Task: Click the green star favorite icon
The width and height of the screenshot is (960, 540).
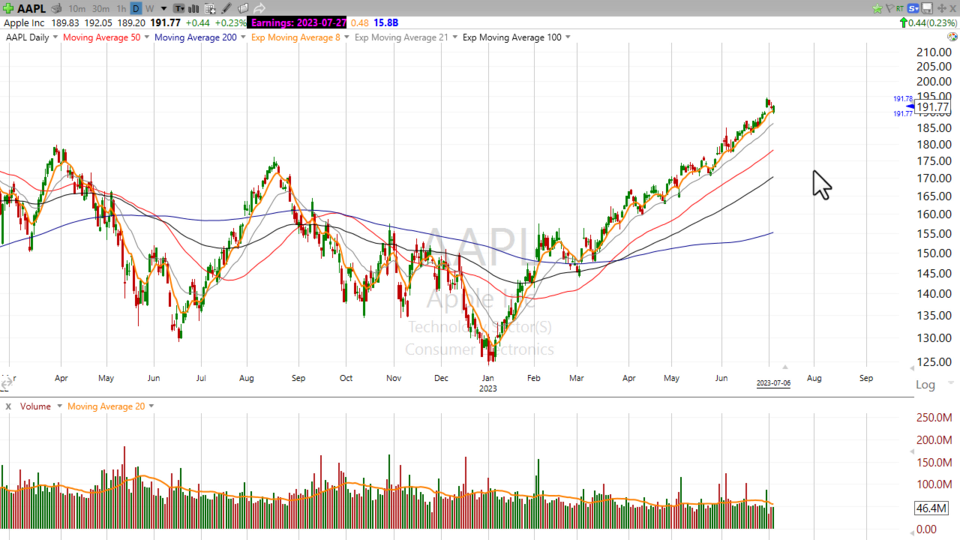Action: pyautogui.click(x=877, y=8)
